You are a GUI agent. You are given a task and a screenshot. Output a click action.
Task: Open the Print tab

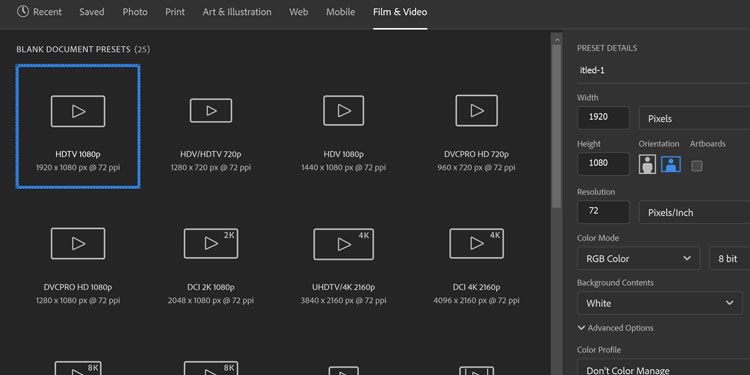(175, 12)
